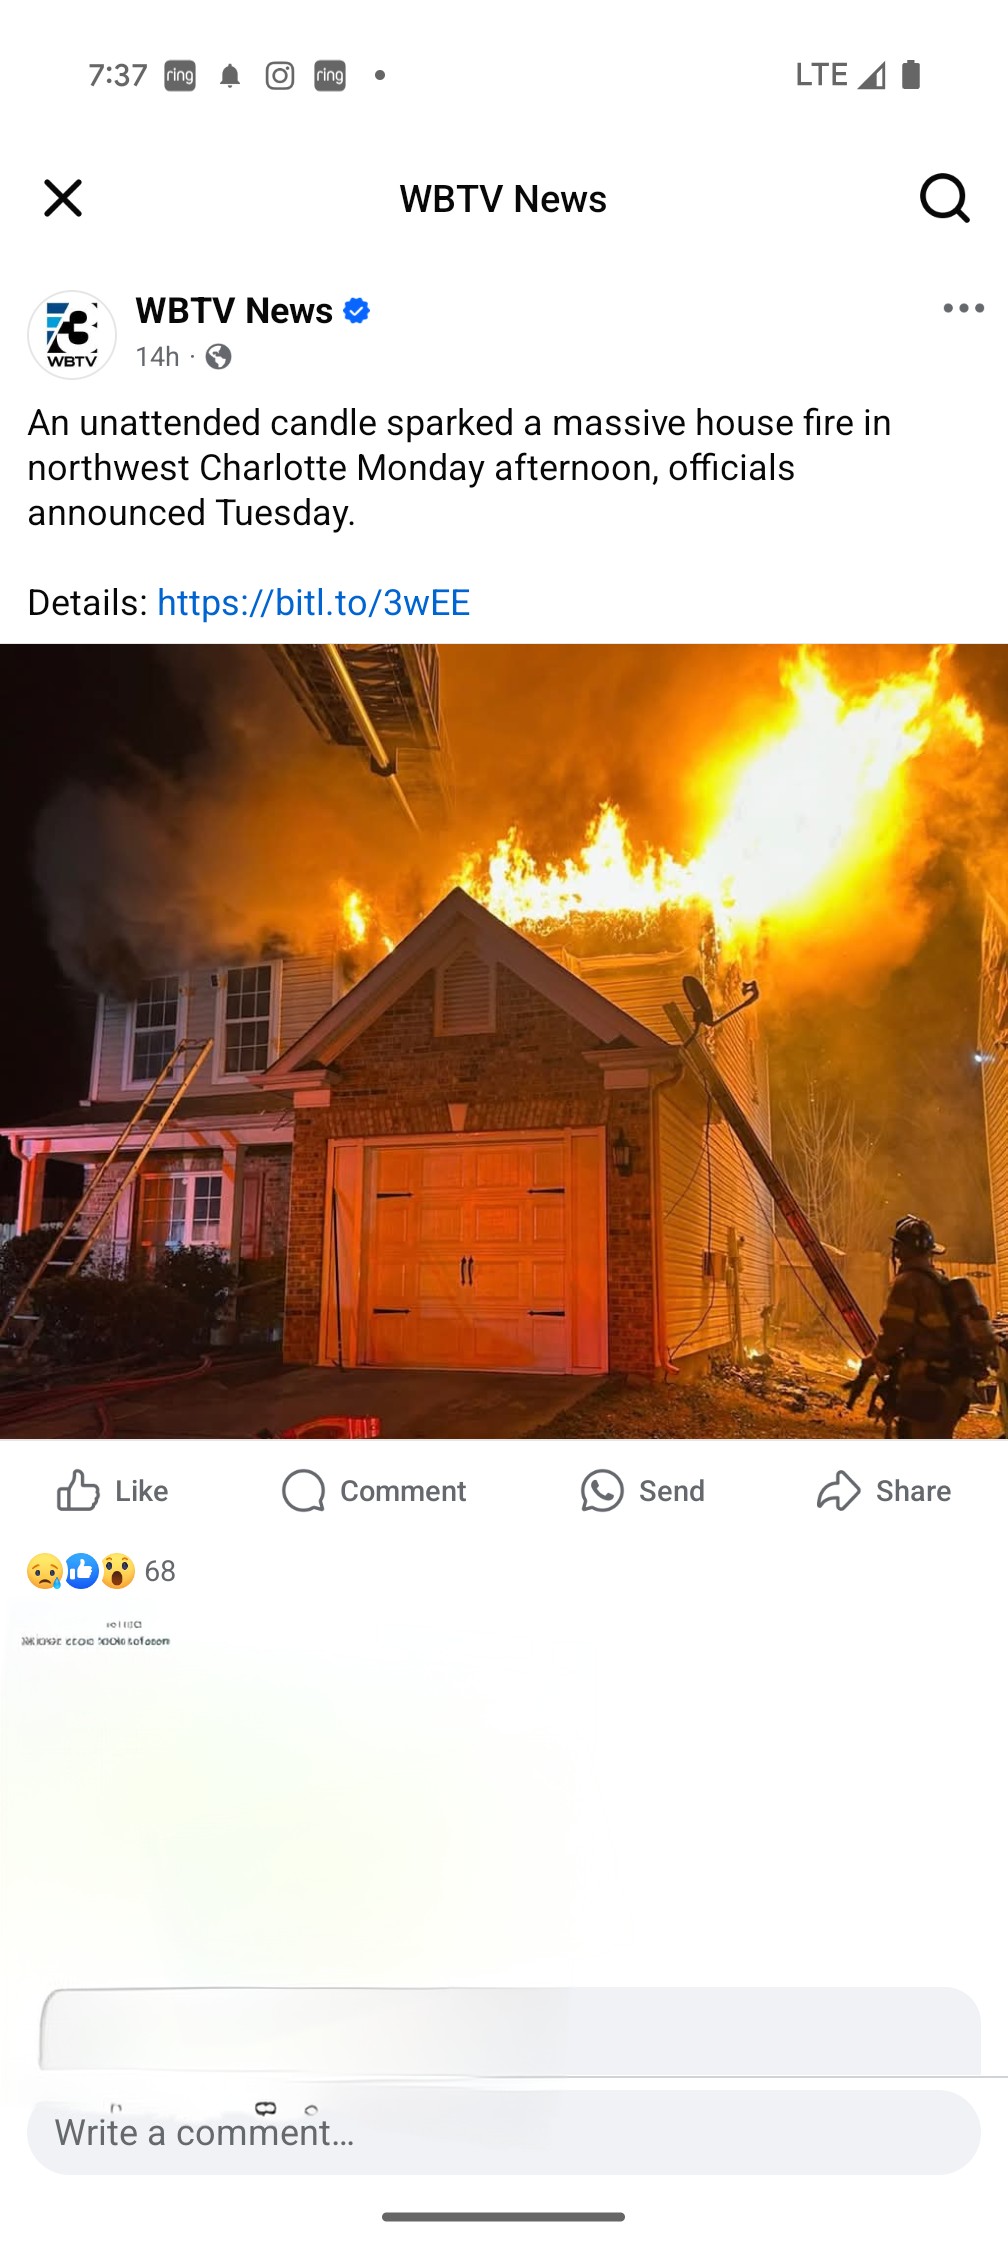1008x2244 pixels.
Task: Open the bitl.to/3wEE details link
Action: (314, 602)
